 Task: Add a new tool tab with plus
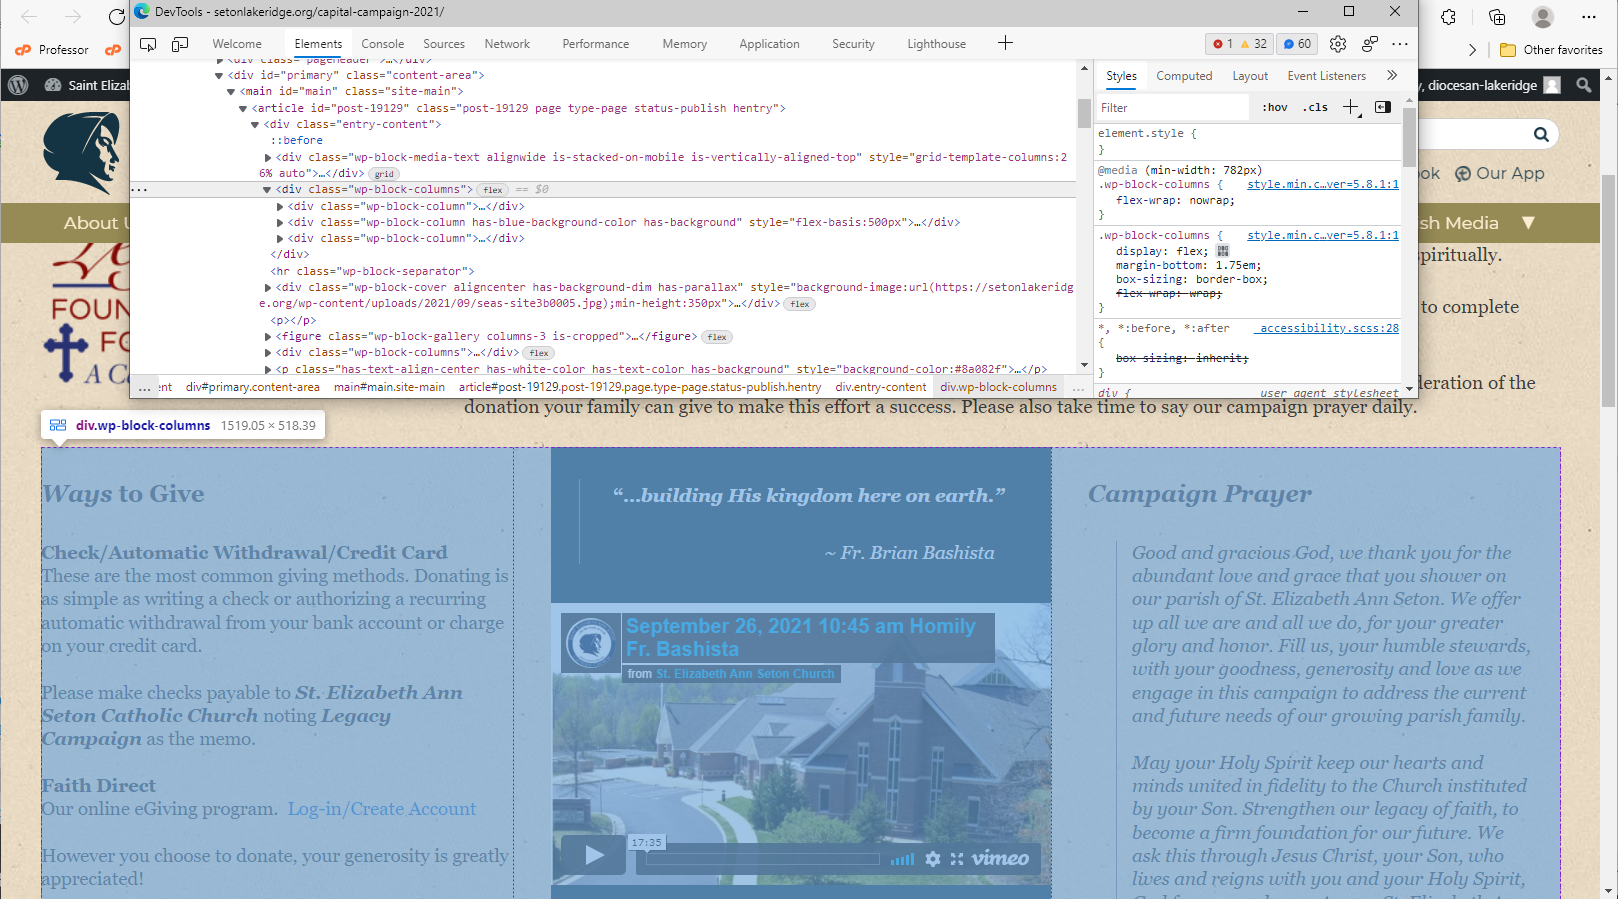click(1005, 43)
